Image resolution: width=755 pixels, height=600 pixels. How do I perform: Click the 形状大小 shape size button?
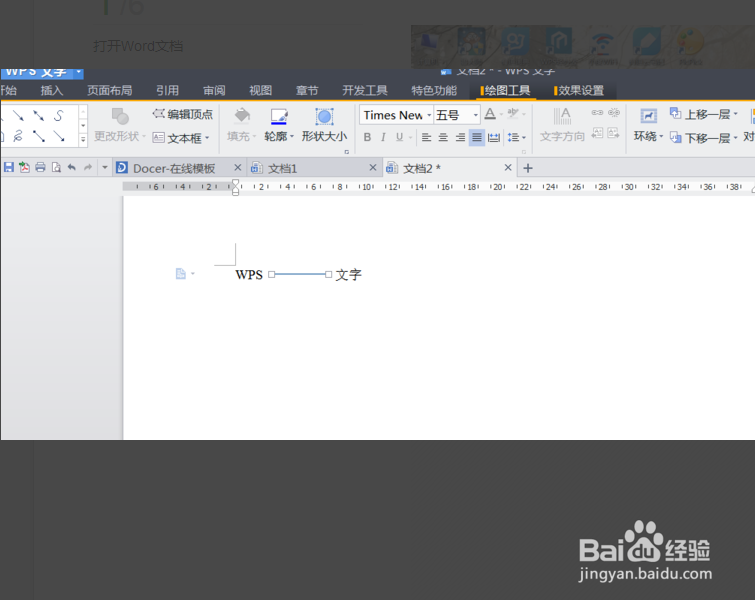click(325, 125)
